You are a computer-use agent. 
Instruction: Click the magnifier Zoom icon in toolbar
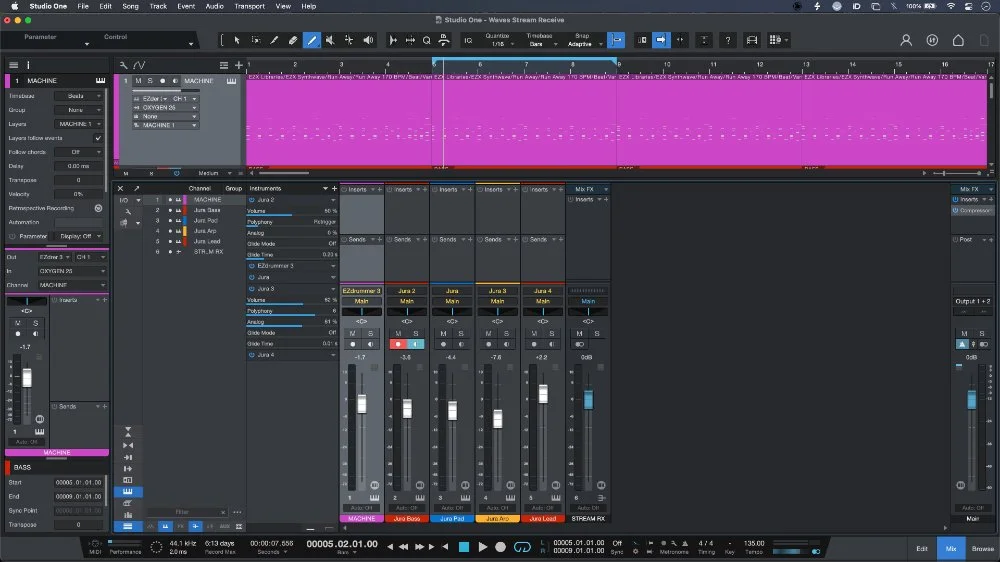click(427, 40)
